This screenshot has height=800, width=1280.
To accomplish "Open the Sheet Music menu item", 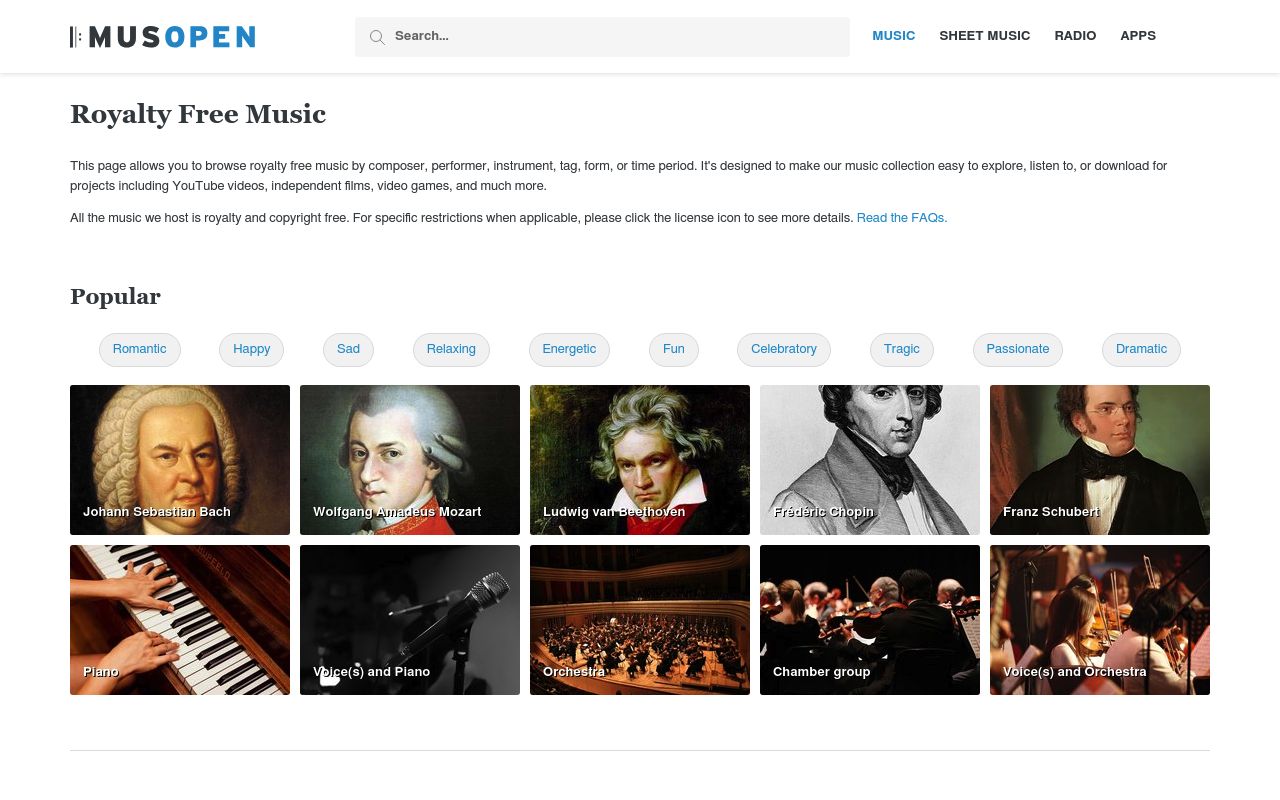I will pos(985,36).
